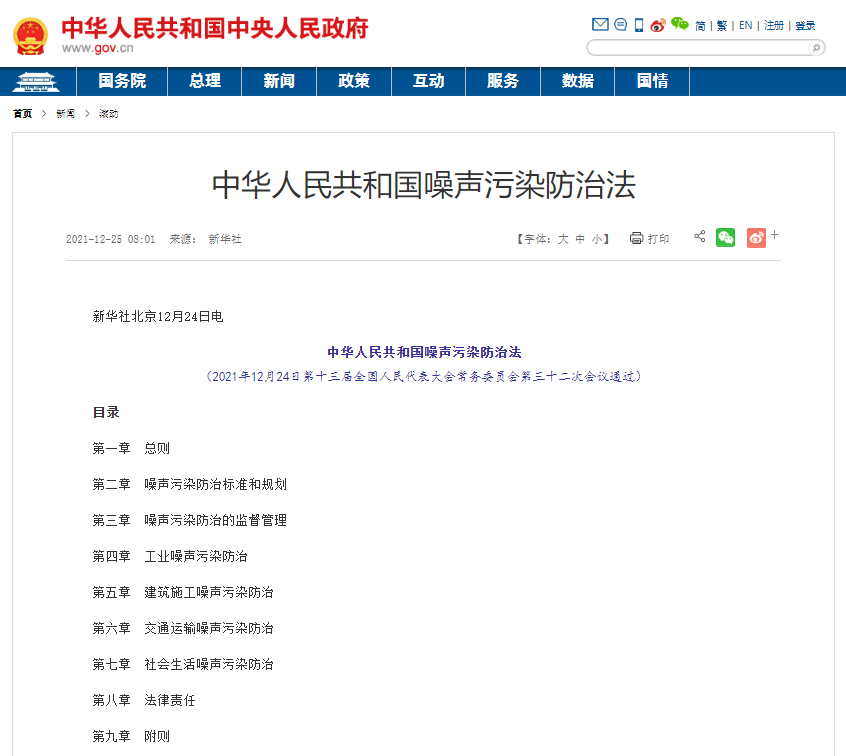Click the gate icon in navigation bar
846x756 pixels.
[35, 82]
